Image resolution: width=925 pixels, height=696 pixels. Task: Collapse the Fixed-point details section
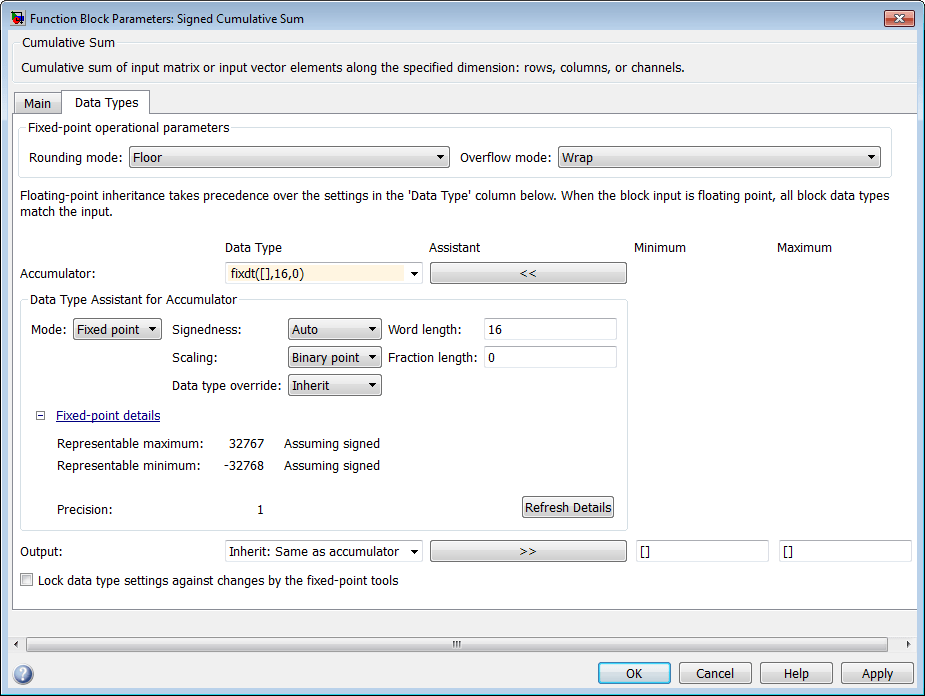(42, 416)
